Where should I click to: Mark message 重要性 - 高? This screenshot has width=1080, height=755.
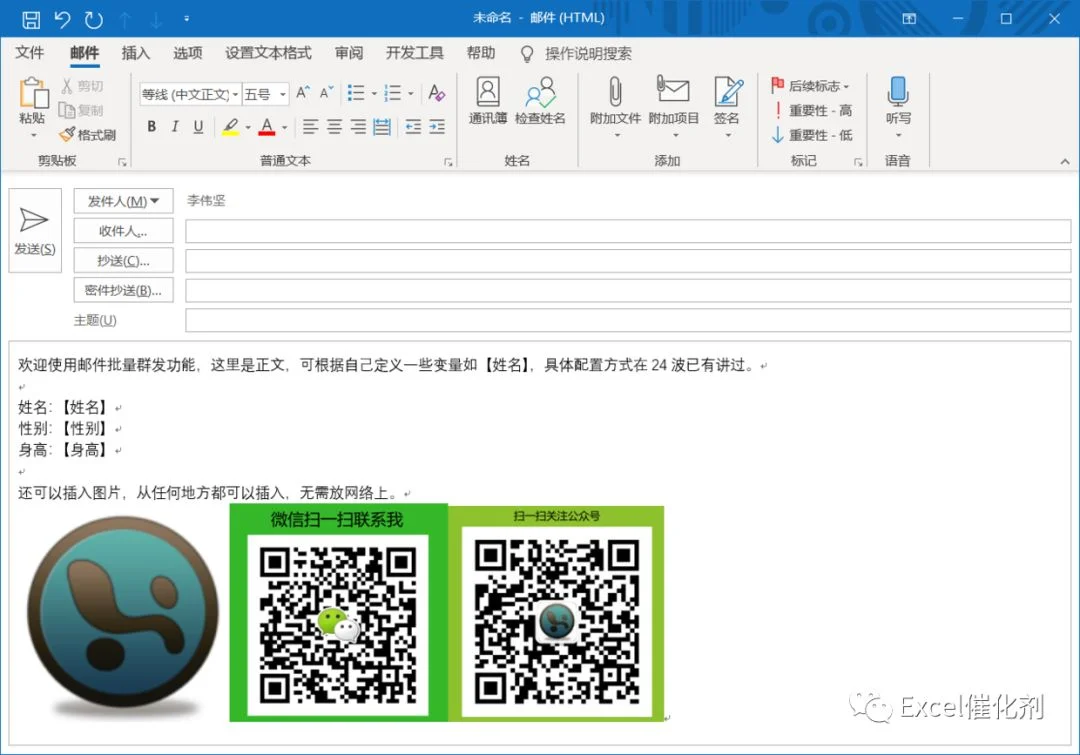[811, 110]
